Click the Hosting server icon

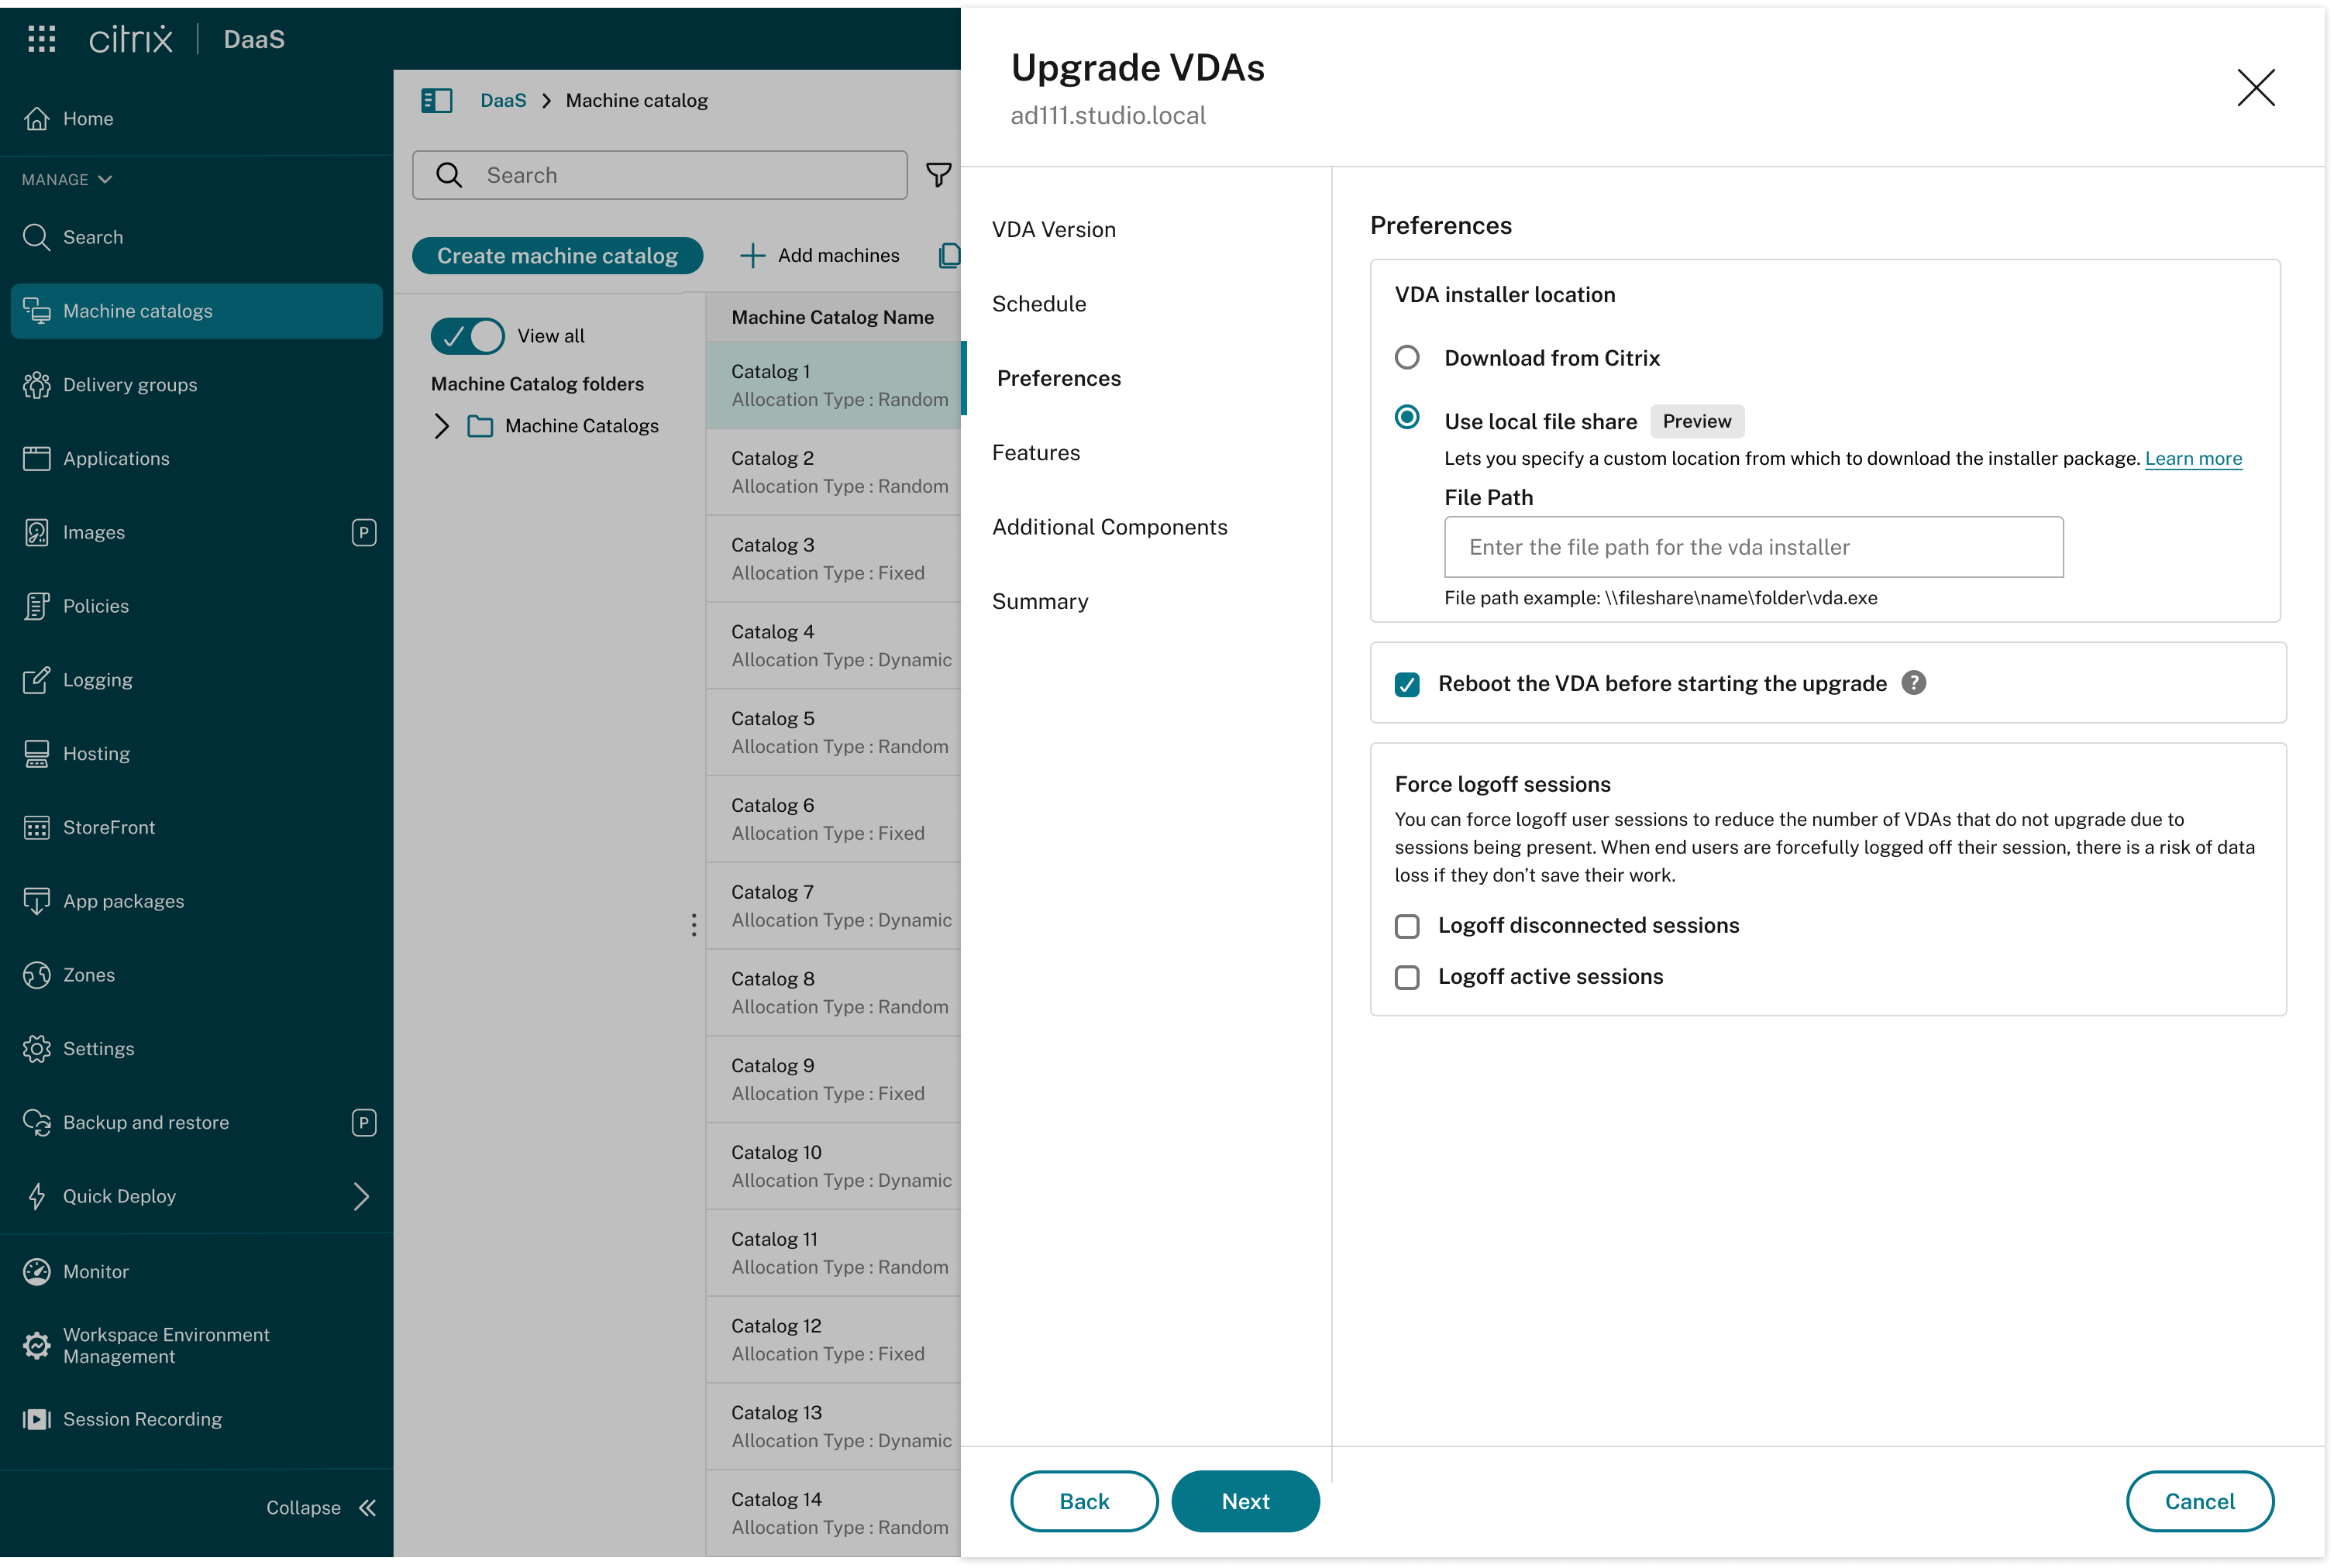(x=37, y=754)
